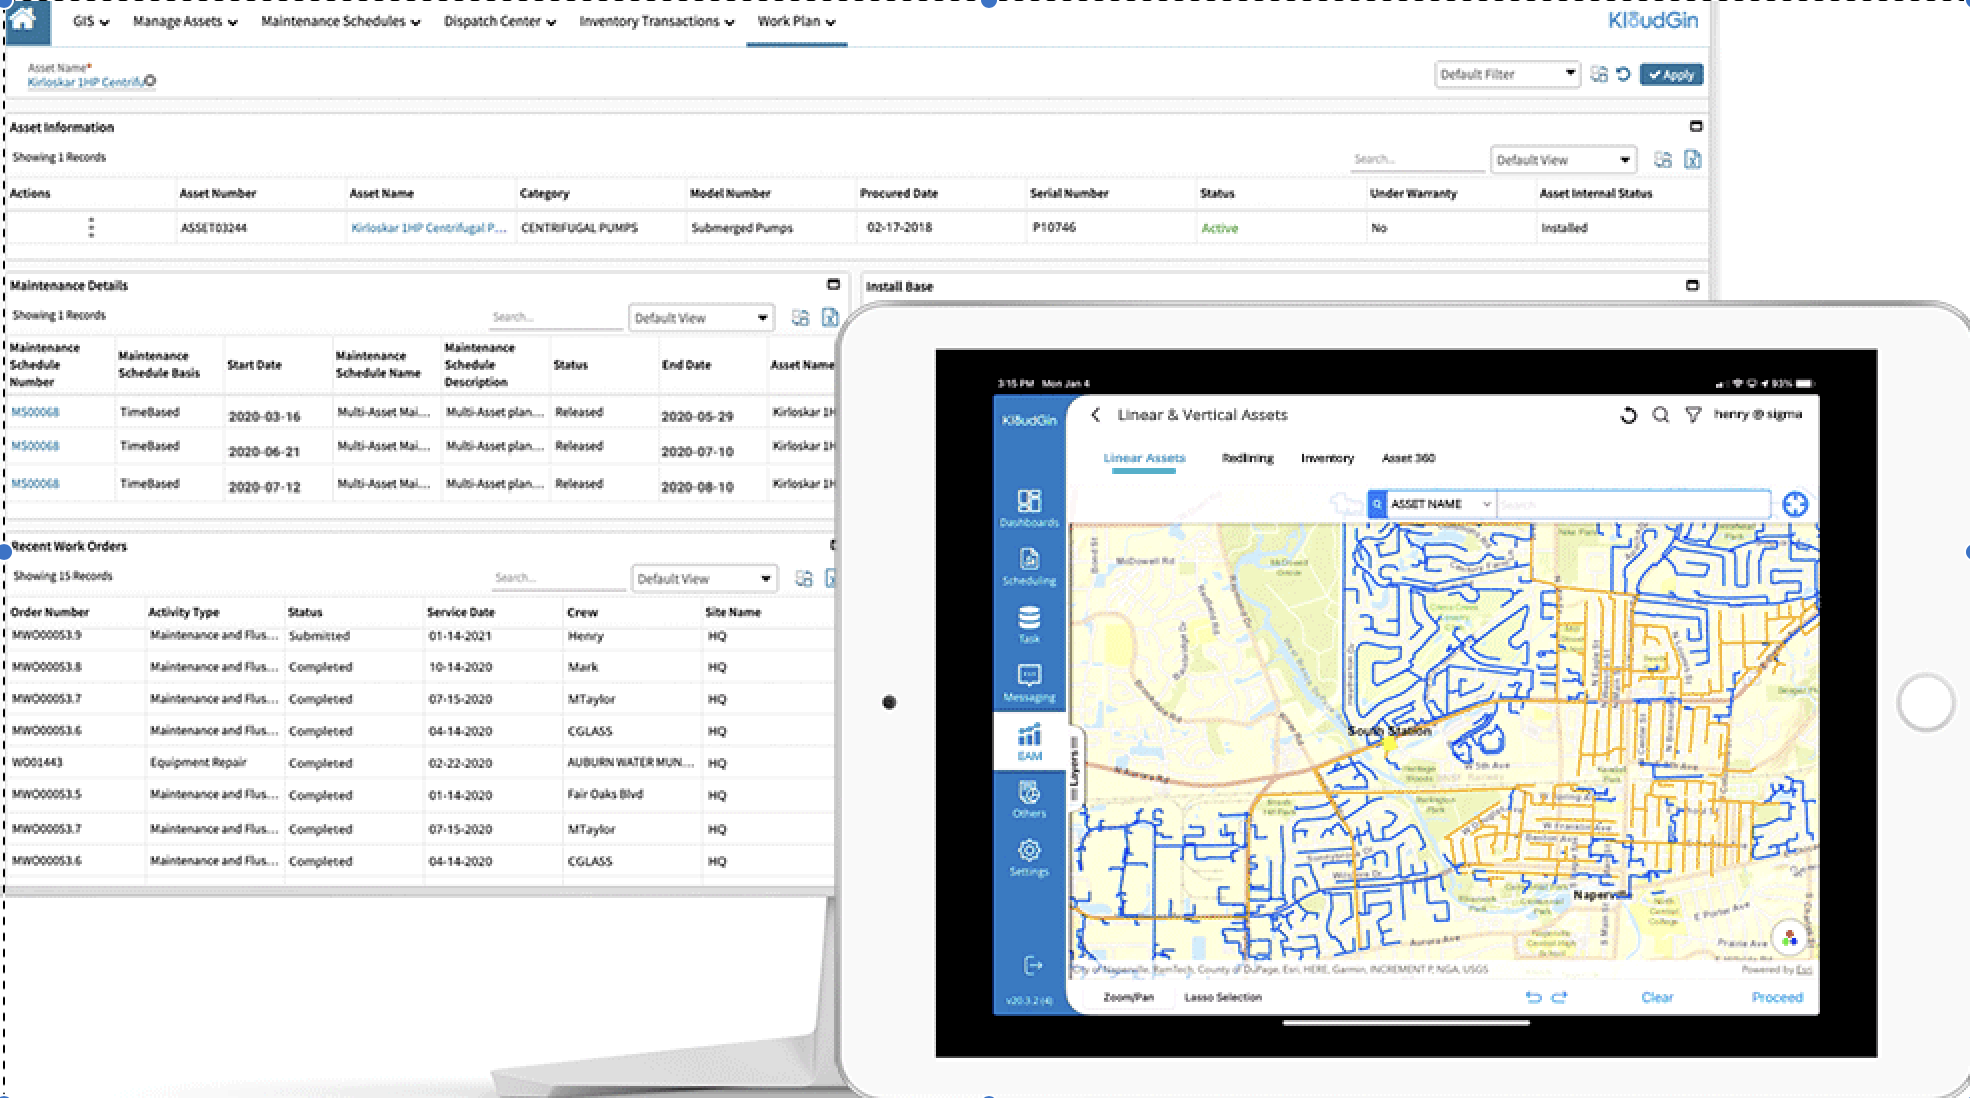Export the Recent Work Orders table to Excel
The height and width of the screenshot is (1098, 1970).
(x=831, y=578)
